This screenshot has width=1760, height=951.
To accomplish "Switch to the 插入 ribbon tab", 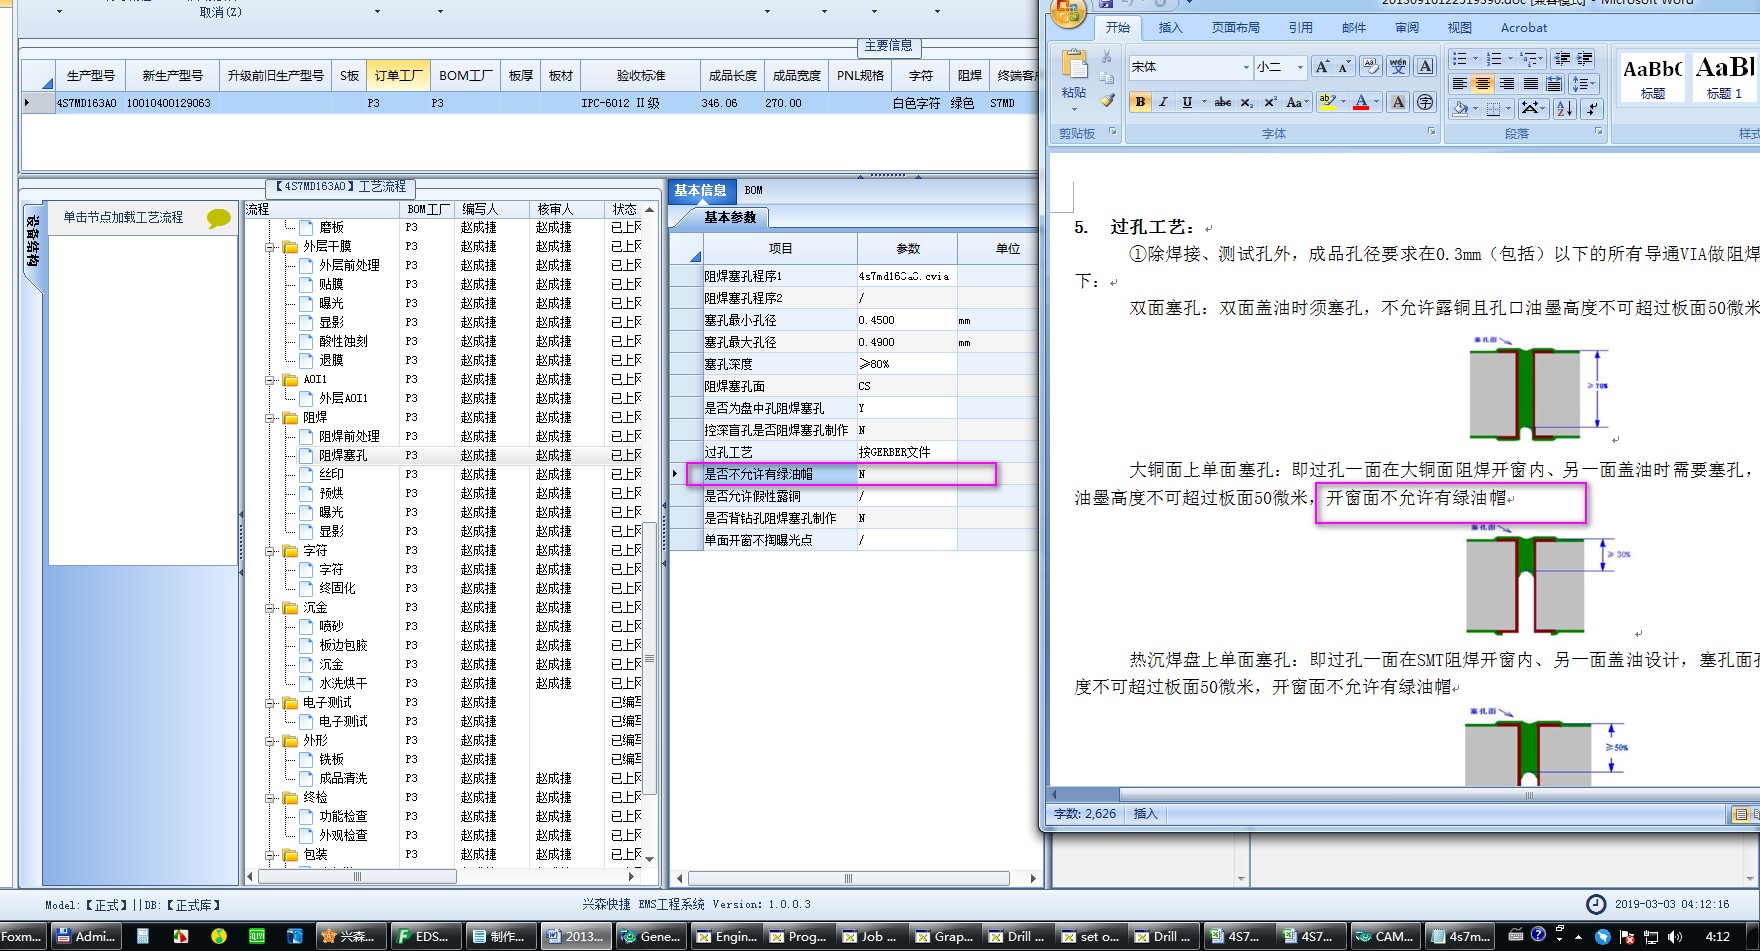I will [x=1170, y=28].
